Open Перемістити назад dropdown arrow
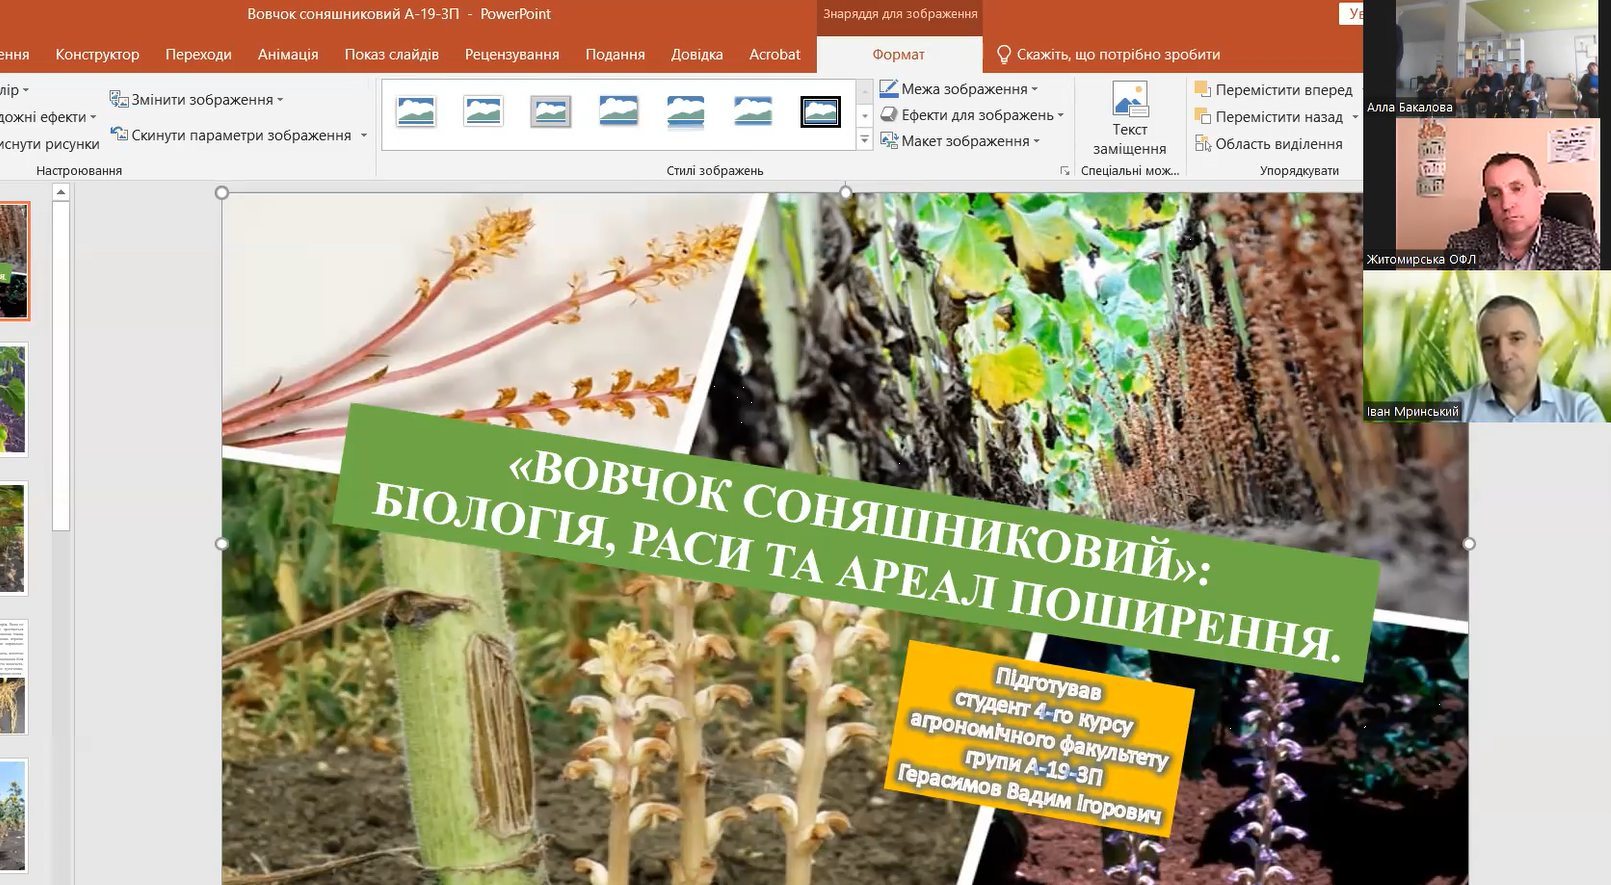This screenshot has width=1611, height=885. point(1355,117)
